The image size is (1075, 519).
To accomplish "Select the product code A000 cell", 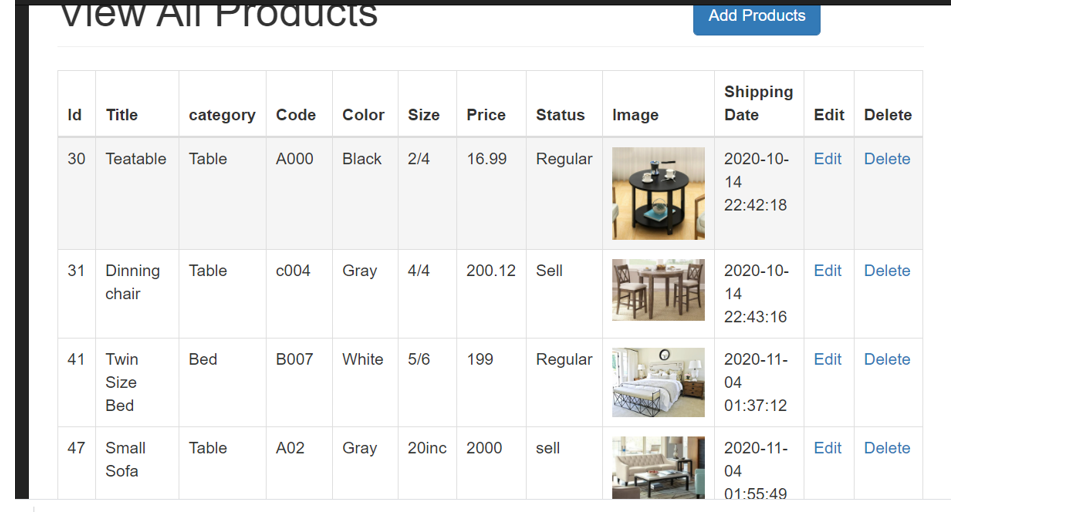I will (295, 159).
